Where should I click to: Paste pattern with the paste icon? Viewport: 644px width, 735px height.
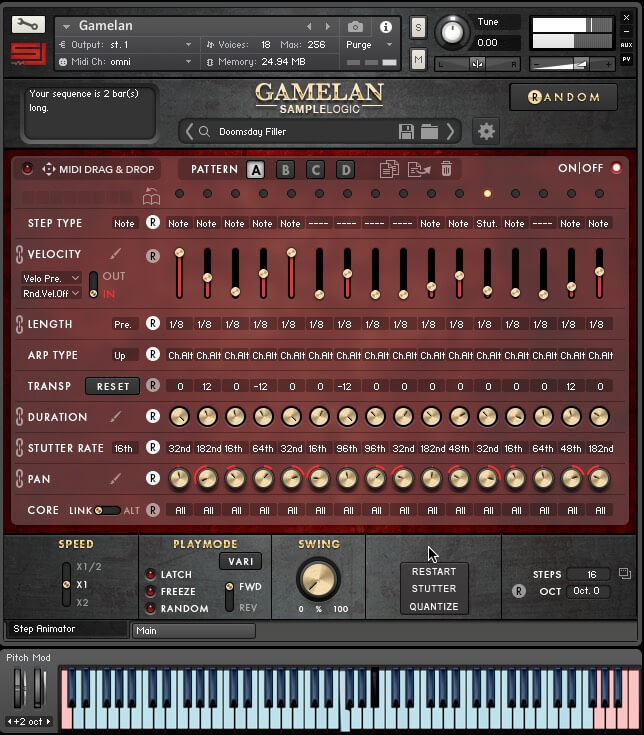pos(419,169)
